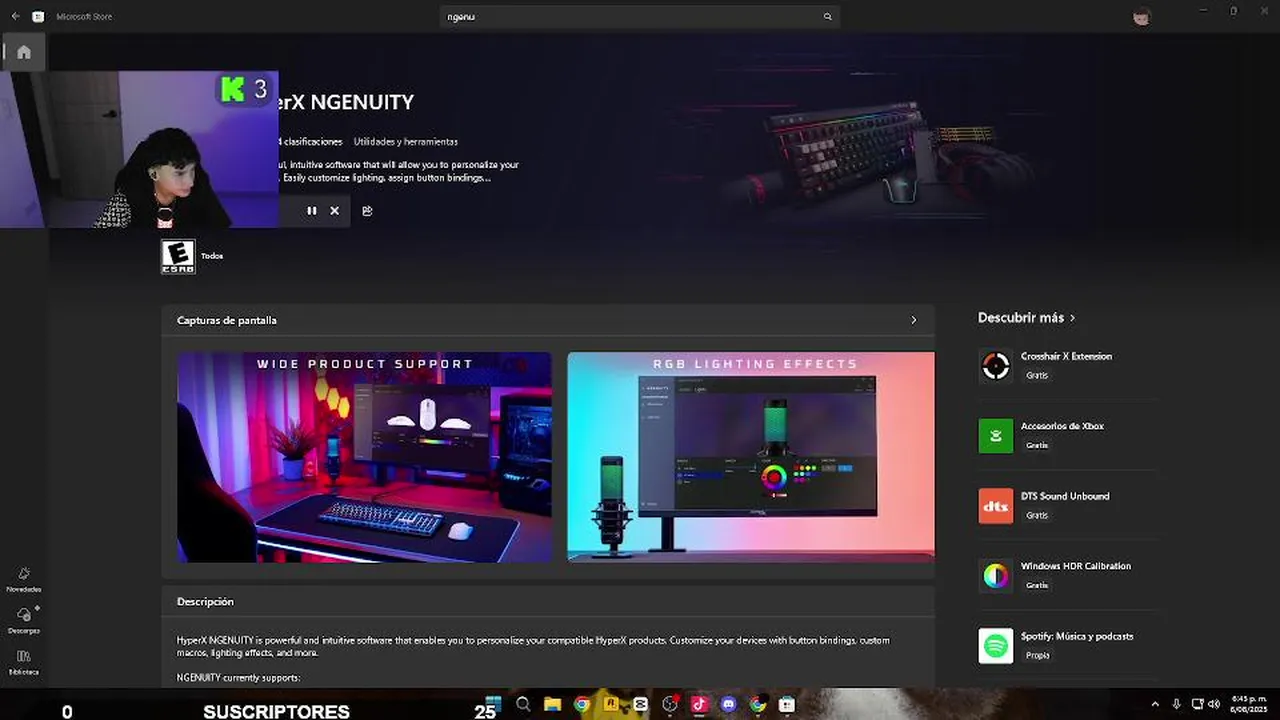Open Descargas in the sidebar
Viewport: 1280px width, 720px height.
[24, 620]
